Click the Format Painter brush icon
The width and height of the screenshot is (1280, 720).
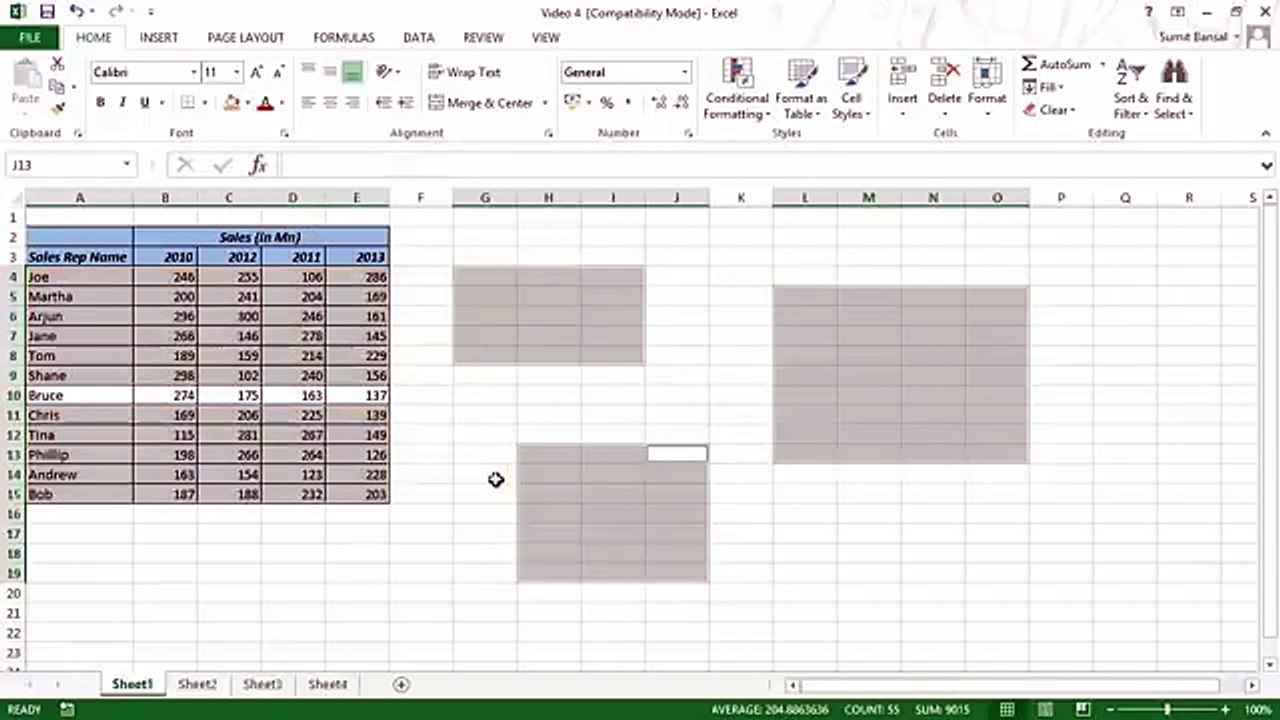(x=58, y=108)
